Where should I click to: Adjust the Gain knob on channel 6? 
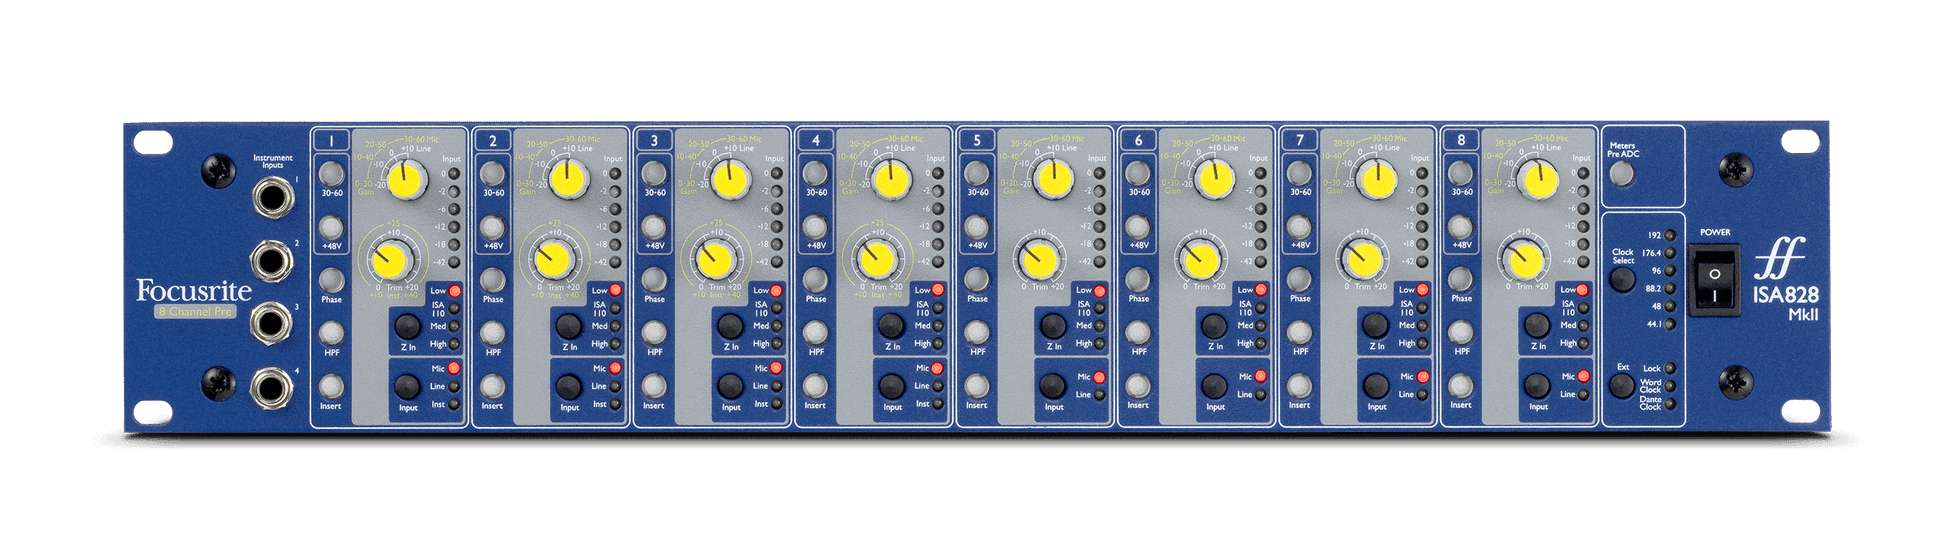tap(1213, 181)
